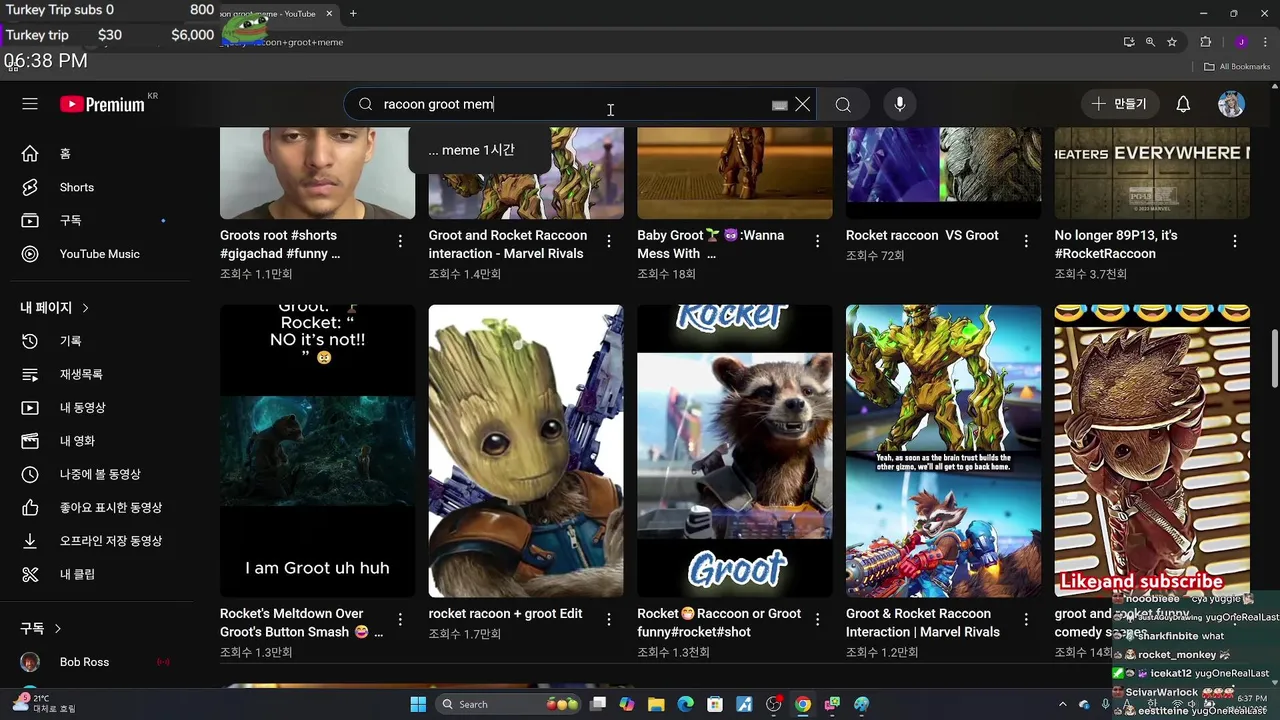Expand the 내 페이지 section chevron
The width and height of the screenshot is (1280, 720).
[x=86, y=308]
